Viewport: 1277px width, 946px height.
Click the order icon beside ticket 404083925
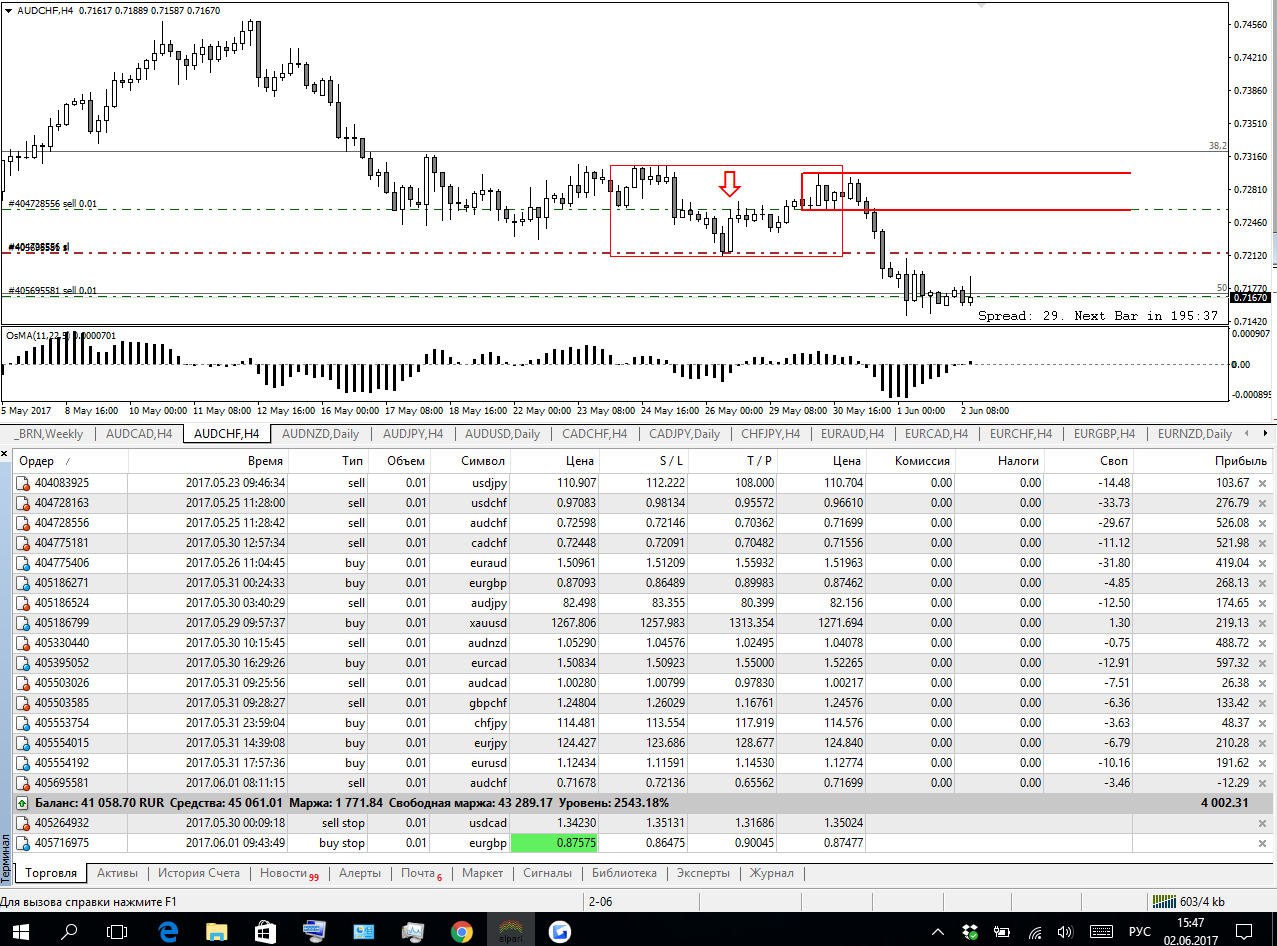[x=23, y=483]
